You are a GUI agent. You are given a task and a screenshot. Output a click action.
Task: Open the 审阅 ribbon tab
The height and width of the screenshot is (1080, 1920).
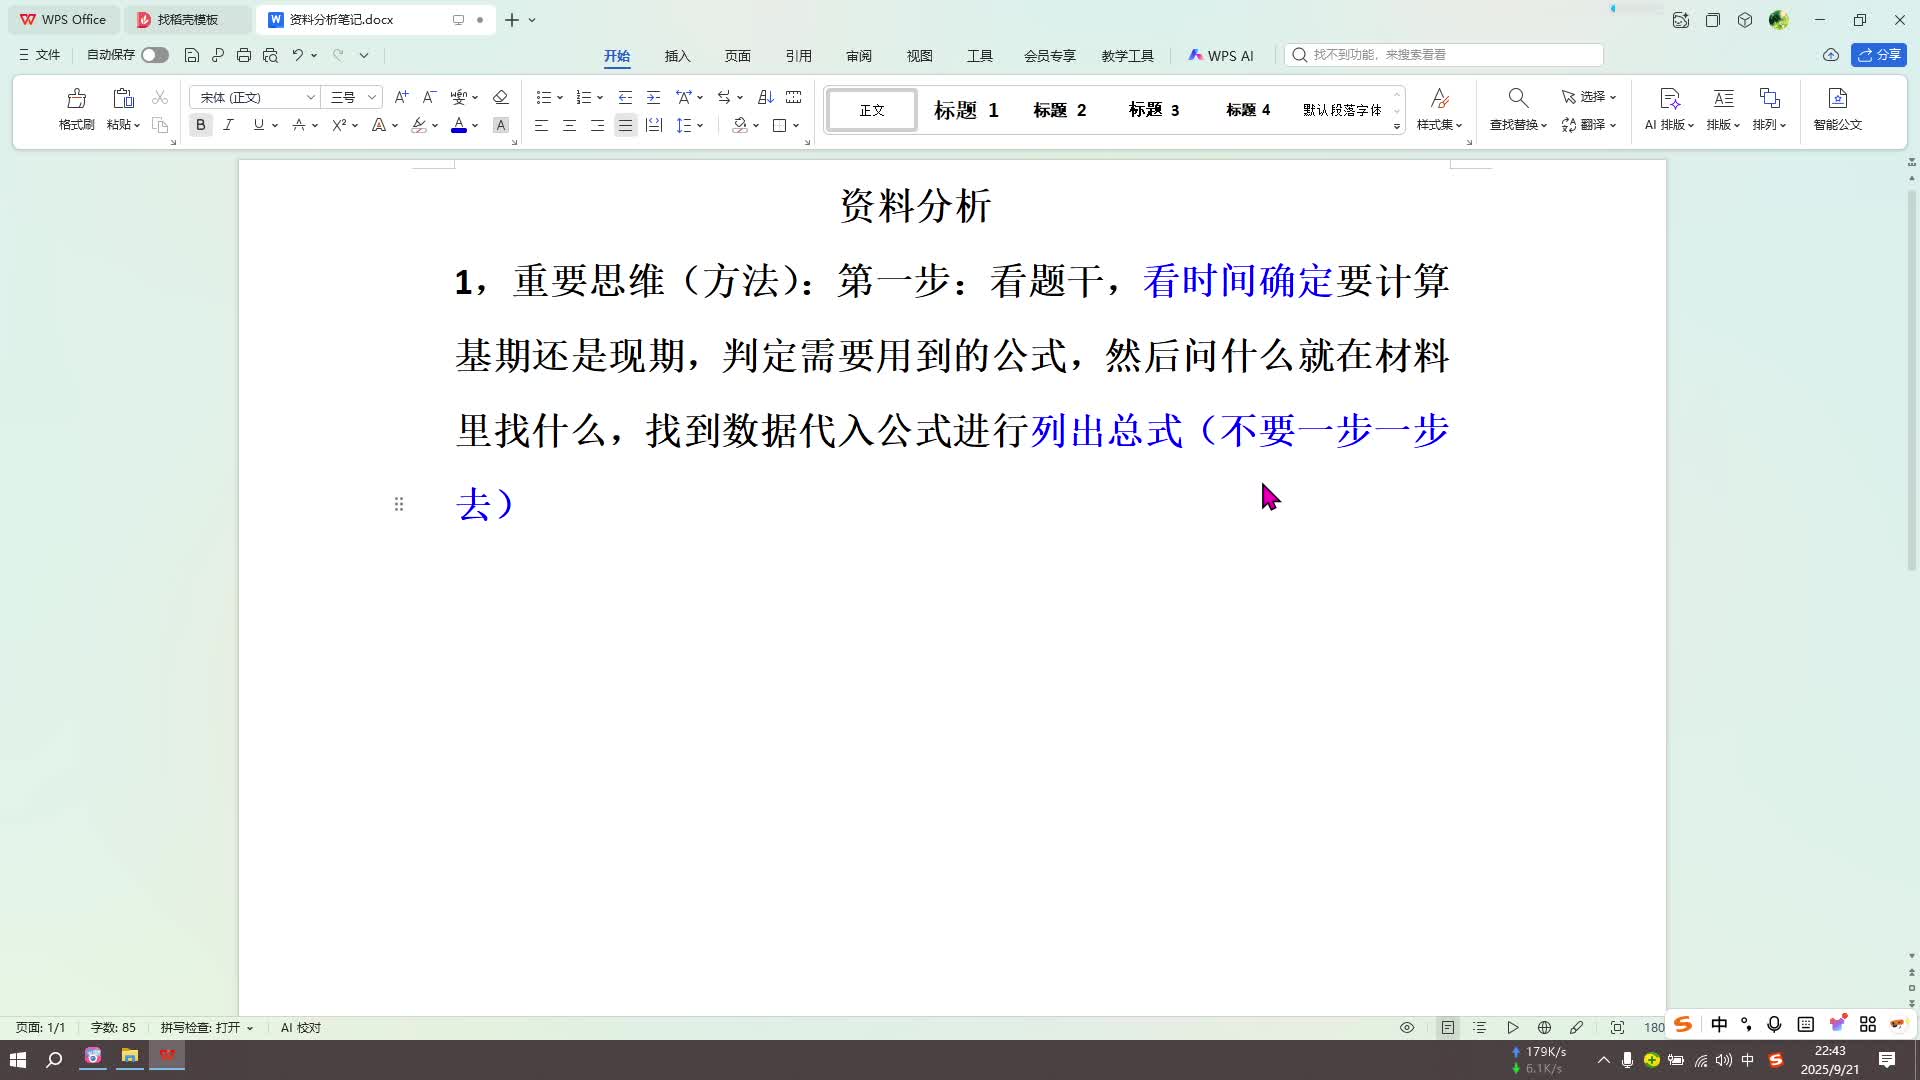(x=858, y=56)
